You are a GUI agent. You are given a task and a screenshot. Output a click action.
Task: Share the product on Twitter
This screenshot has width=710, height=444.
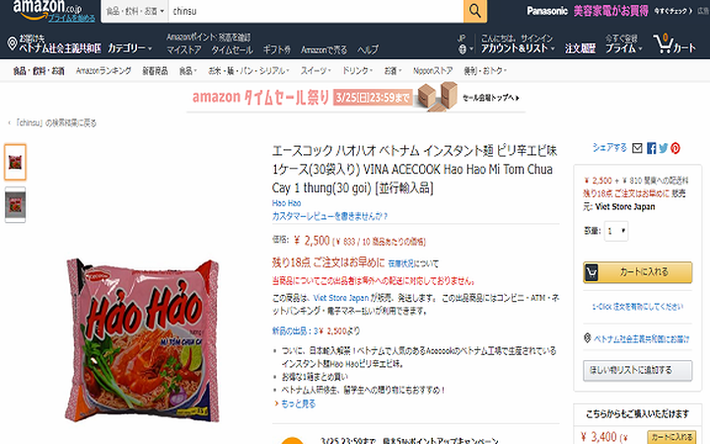(x=663, y=148)
